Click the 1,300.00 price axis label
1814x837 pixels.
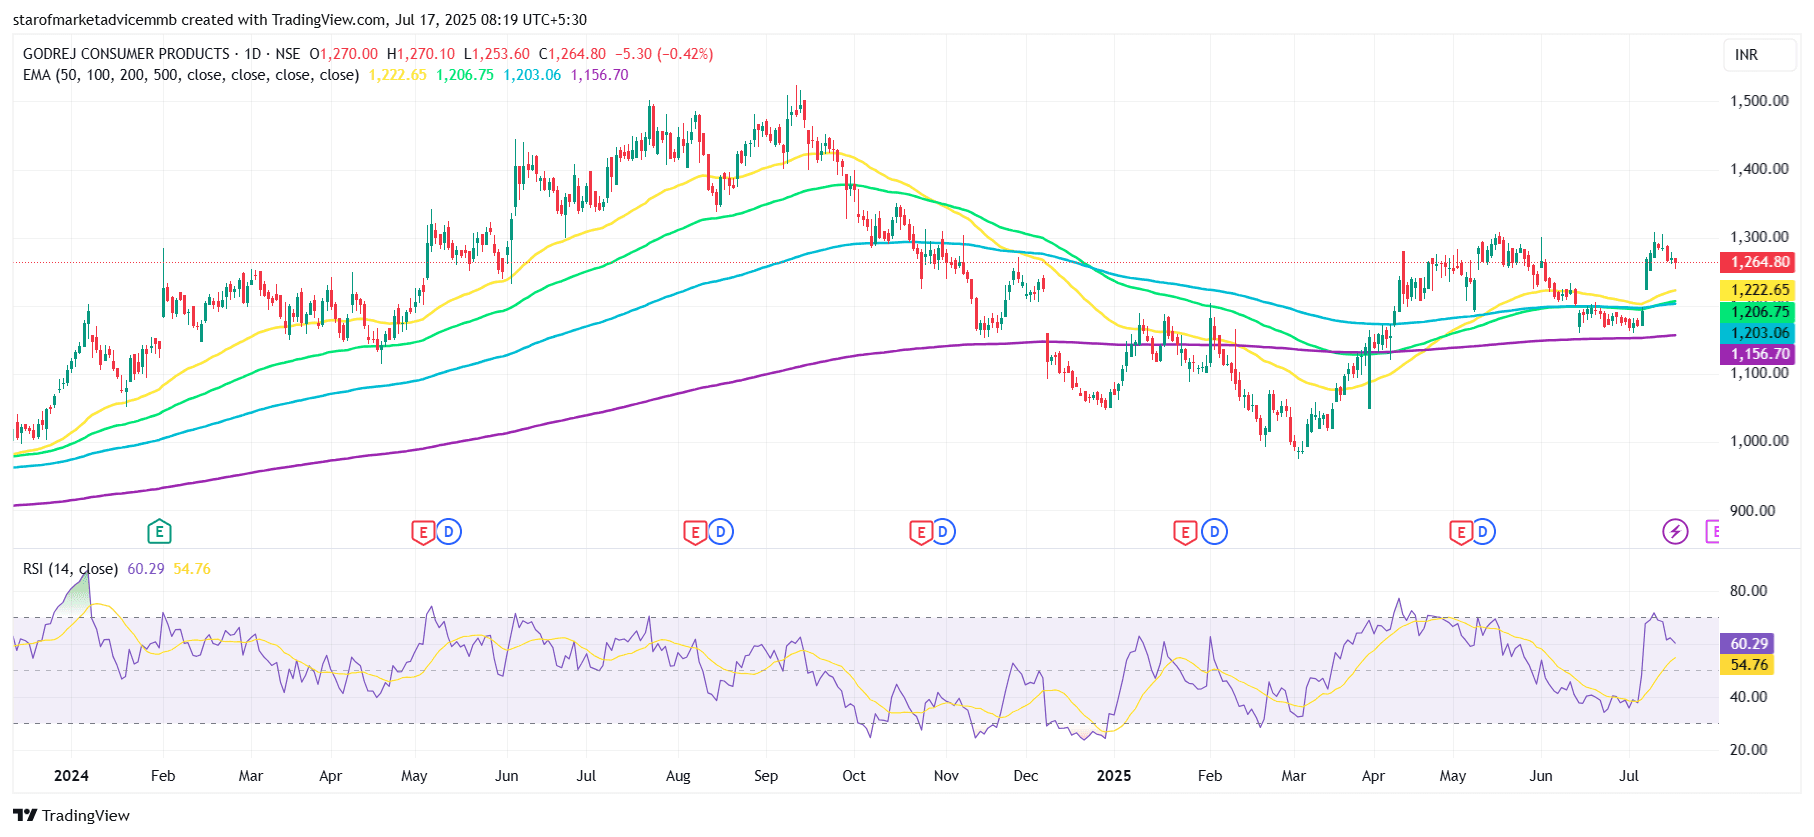point(1760,237)
